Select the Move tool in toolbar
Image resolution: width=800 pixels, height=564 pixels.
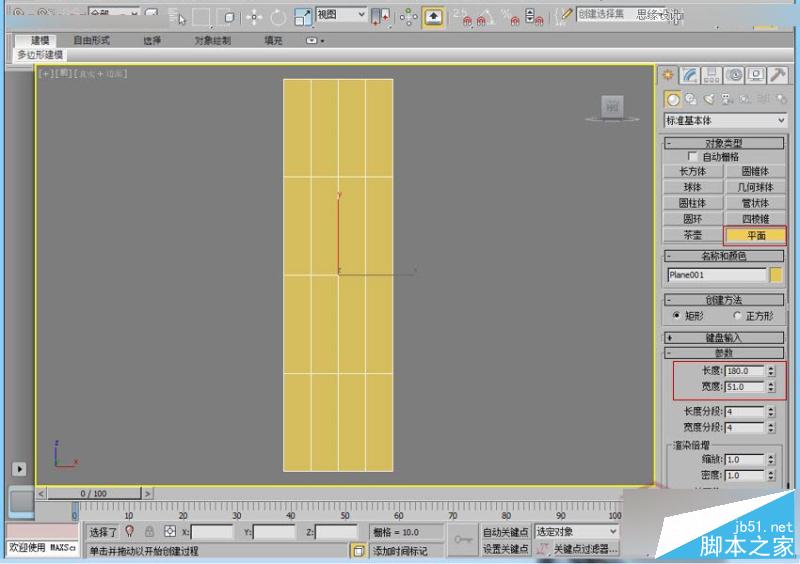click(254, 17)
